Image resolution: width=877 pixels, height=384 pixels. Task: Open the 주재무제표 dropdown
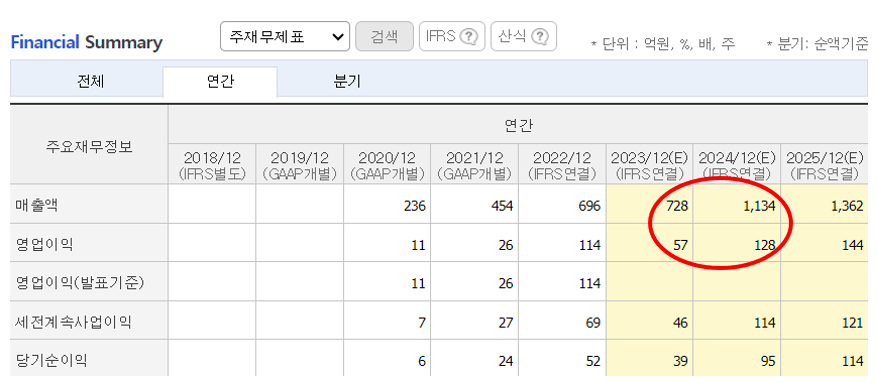click(285, 36)
